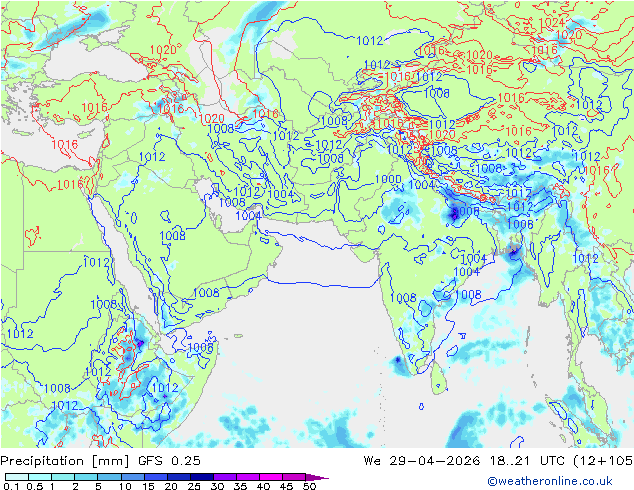
Task: Click the 'GFS 0.25' model label
Action: point(169,461)
